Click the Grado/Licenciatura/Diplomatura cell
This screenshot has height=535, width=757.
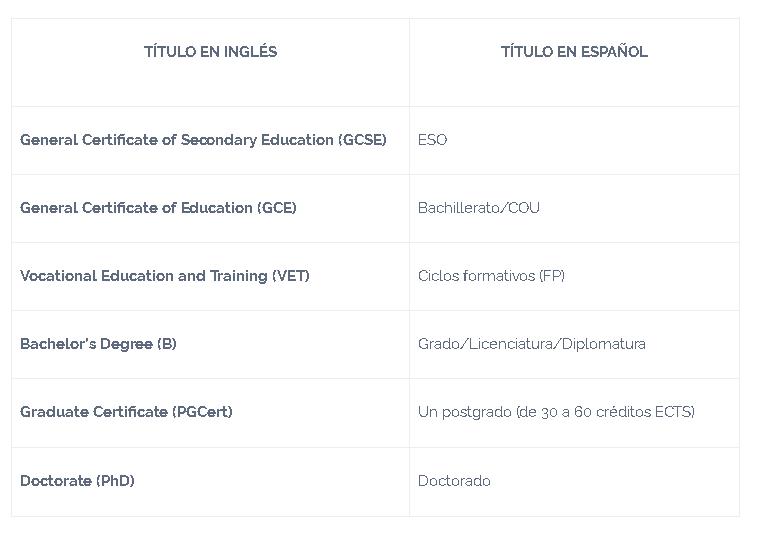[x=532, y=344]
